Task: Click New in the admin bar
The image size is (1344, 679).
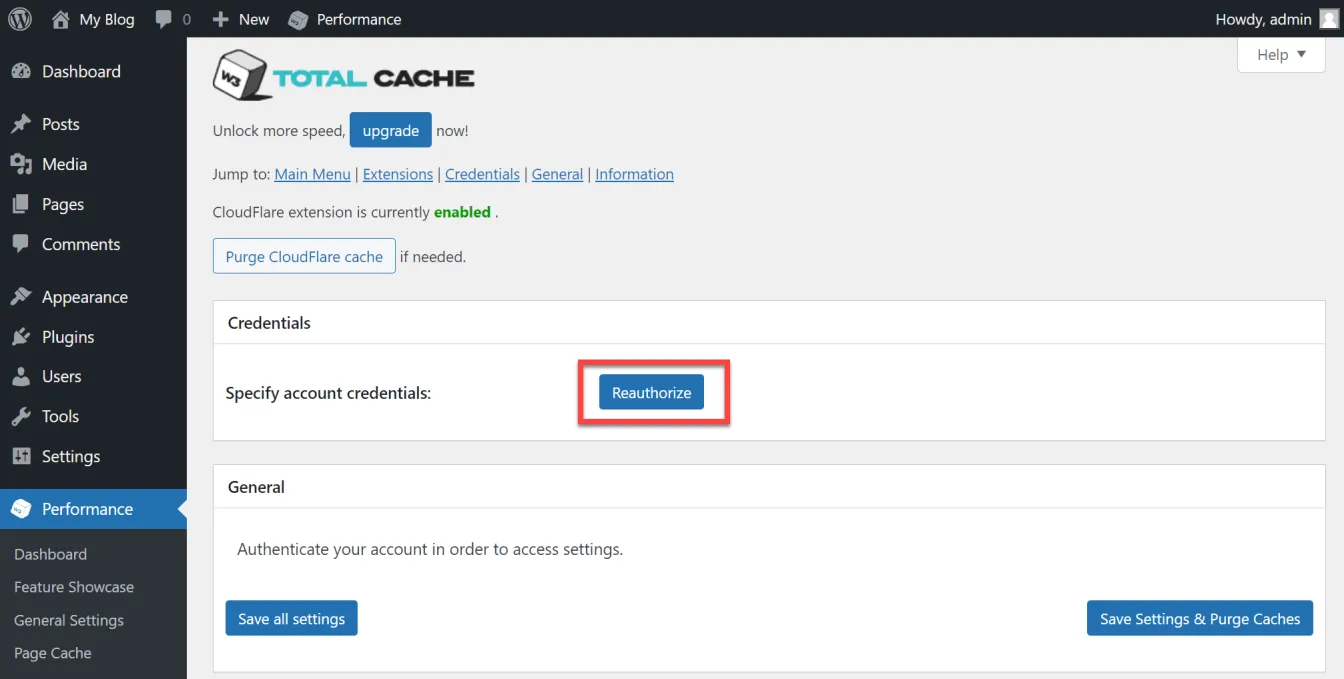Action: [x=254, y=19]
